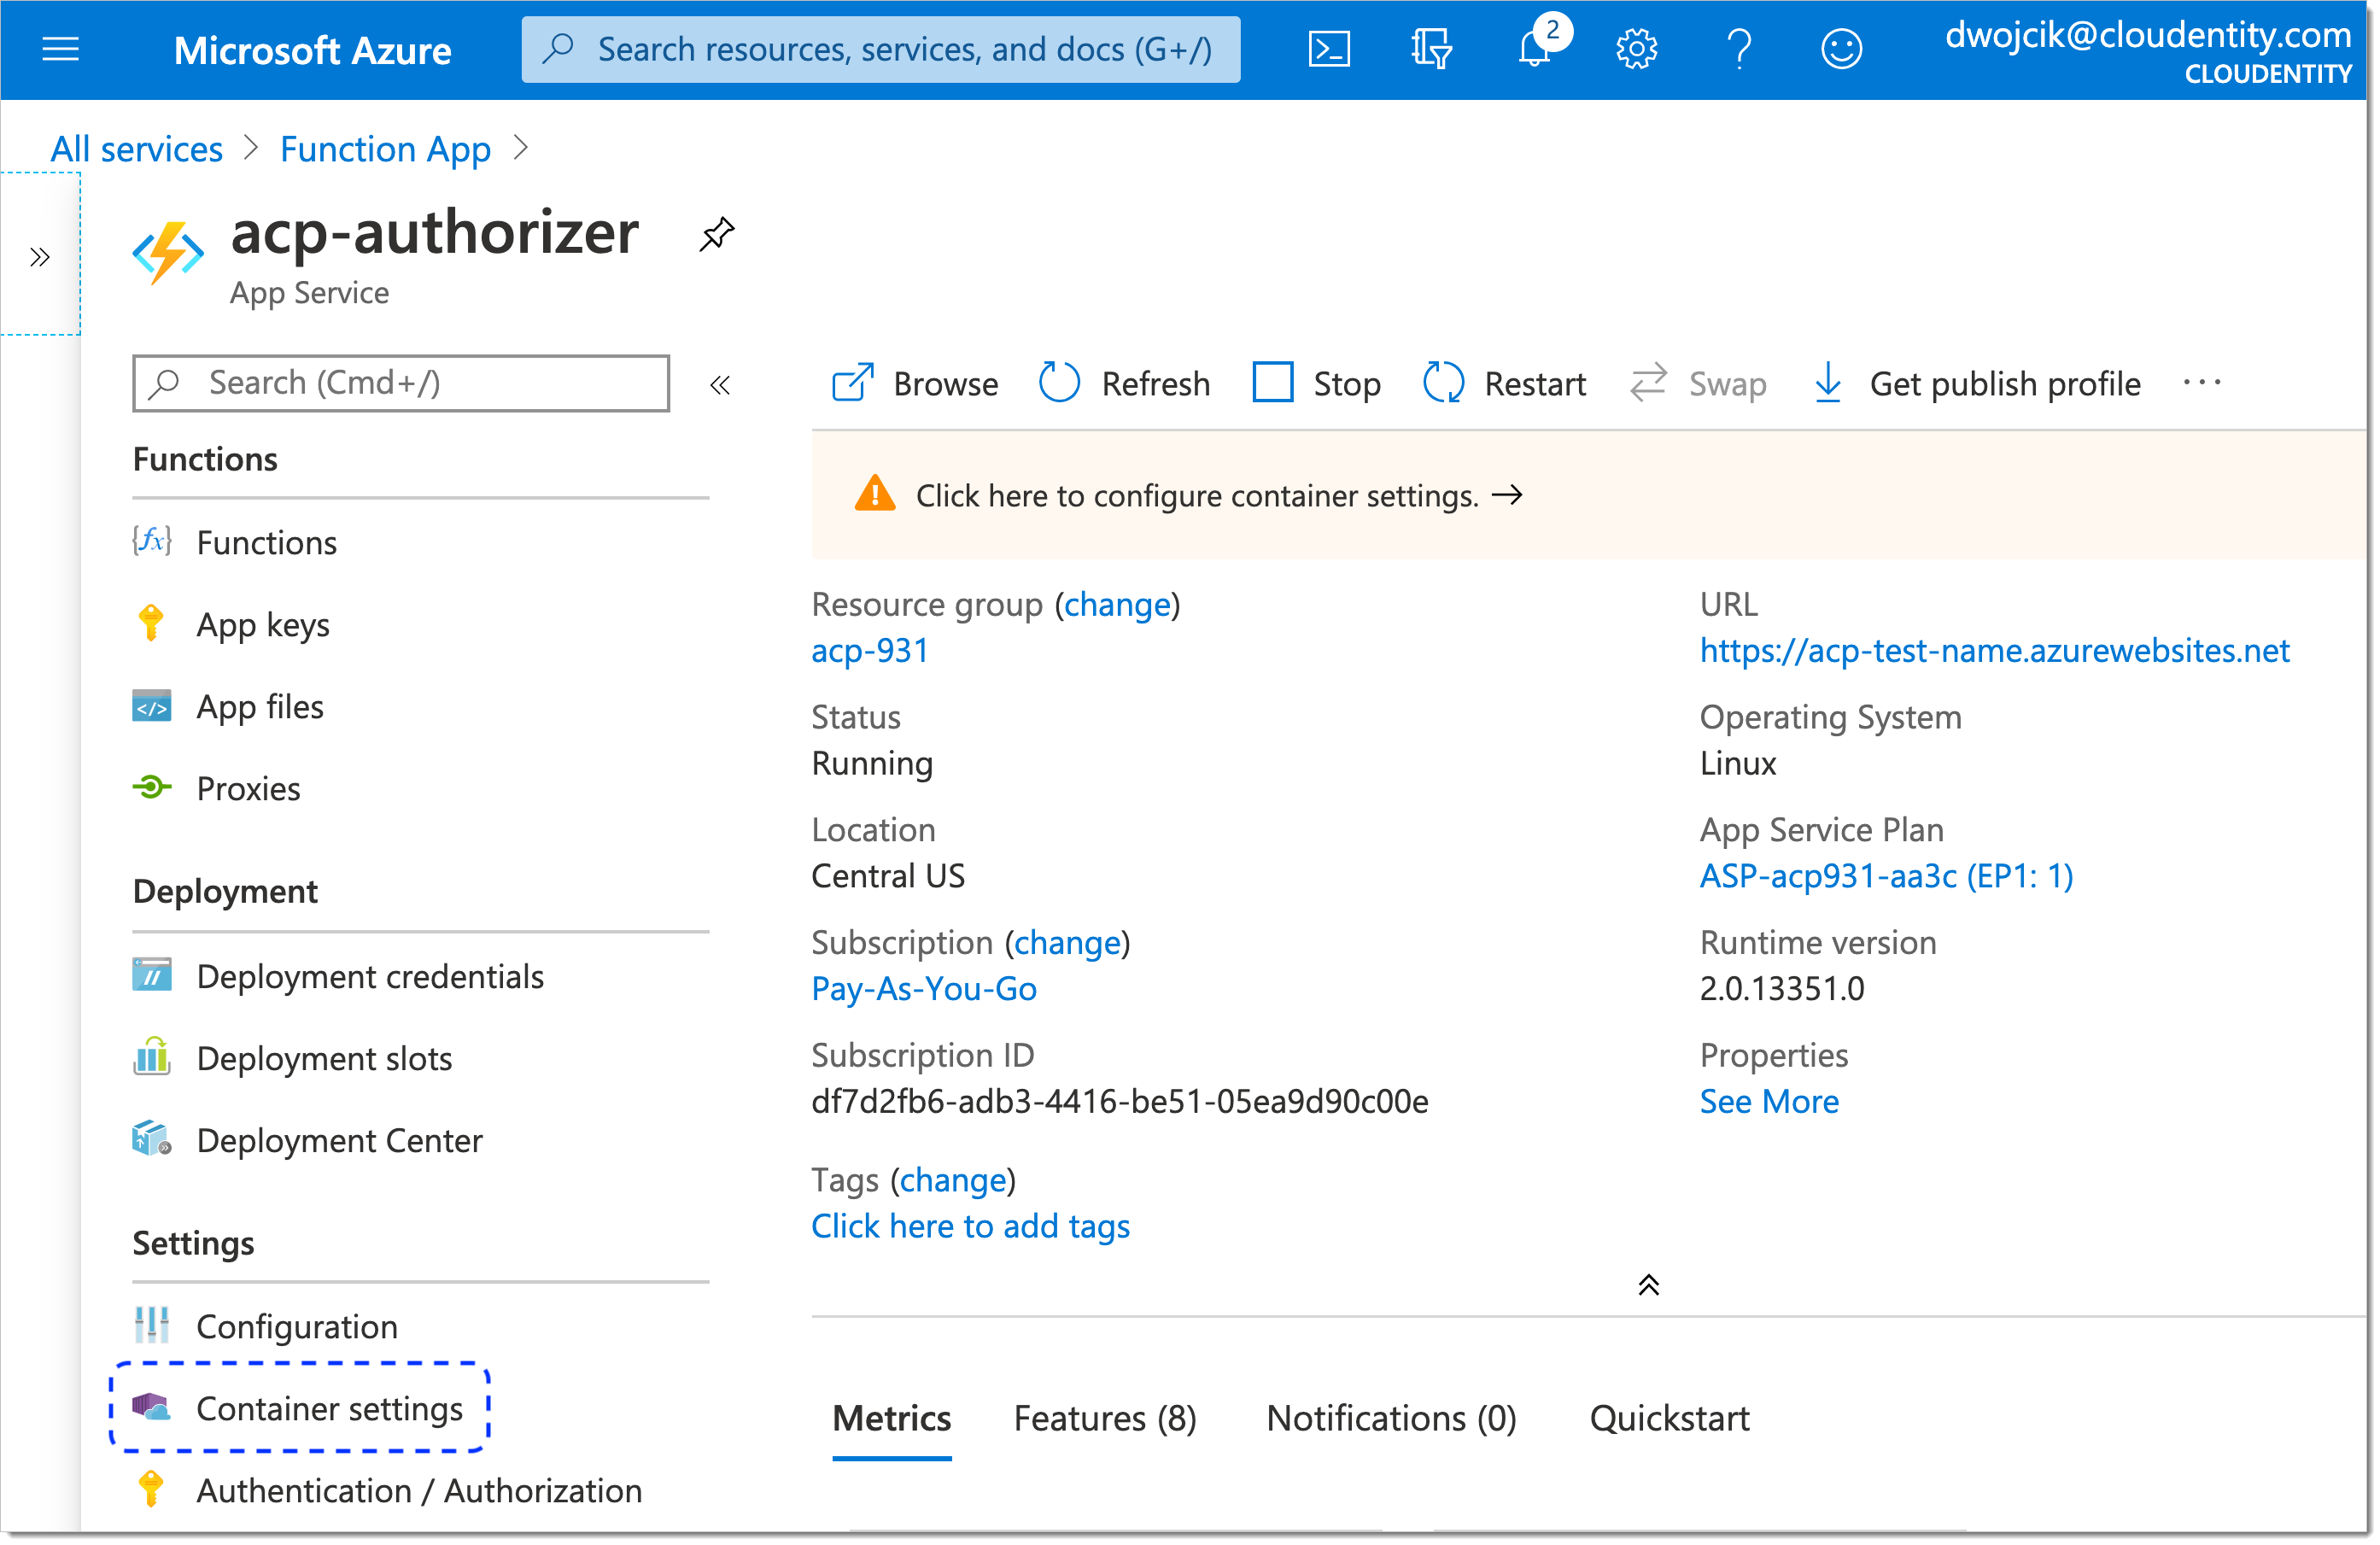The width and height of the screenshot is (2380, 1545).
Task: Click the Proxies green icon
Action: point(152,788)
